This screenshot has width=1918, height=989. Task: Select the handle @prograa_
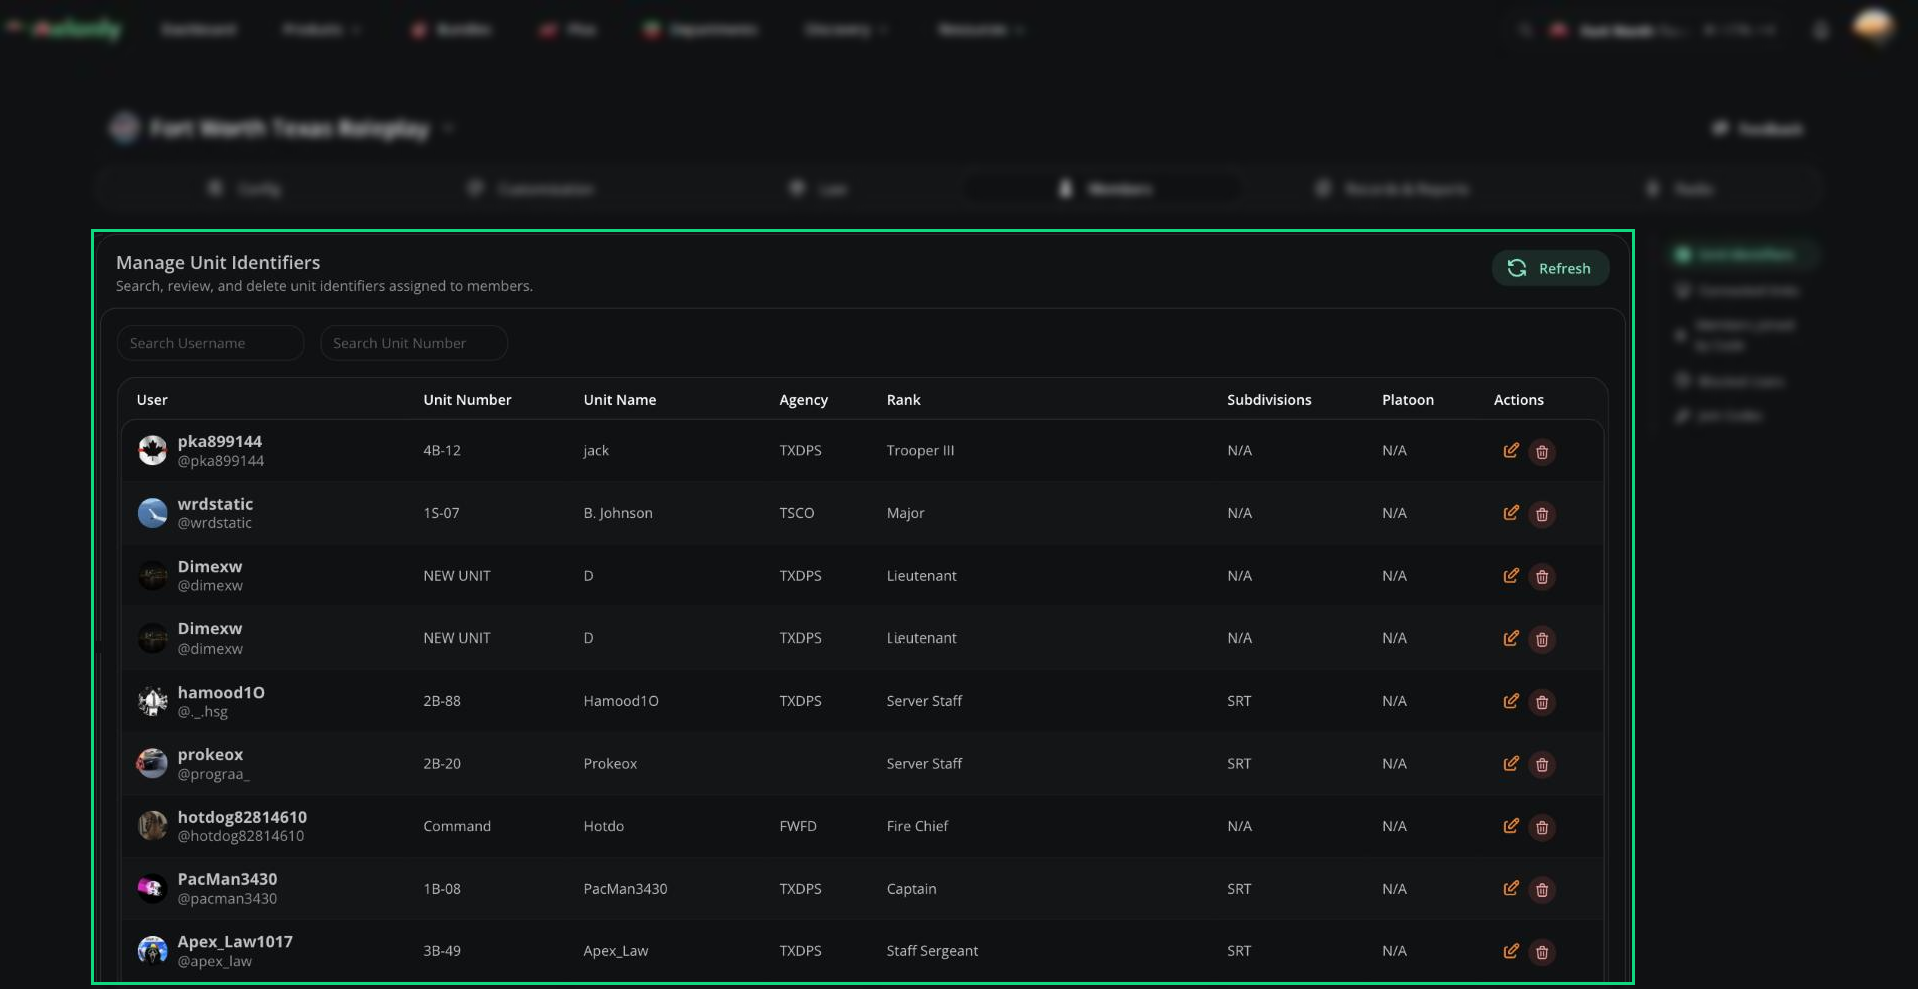[x=214, y=774]
